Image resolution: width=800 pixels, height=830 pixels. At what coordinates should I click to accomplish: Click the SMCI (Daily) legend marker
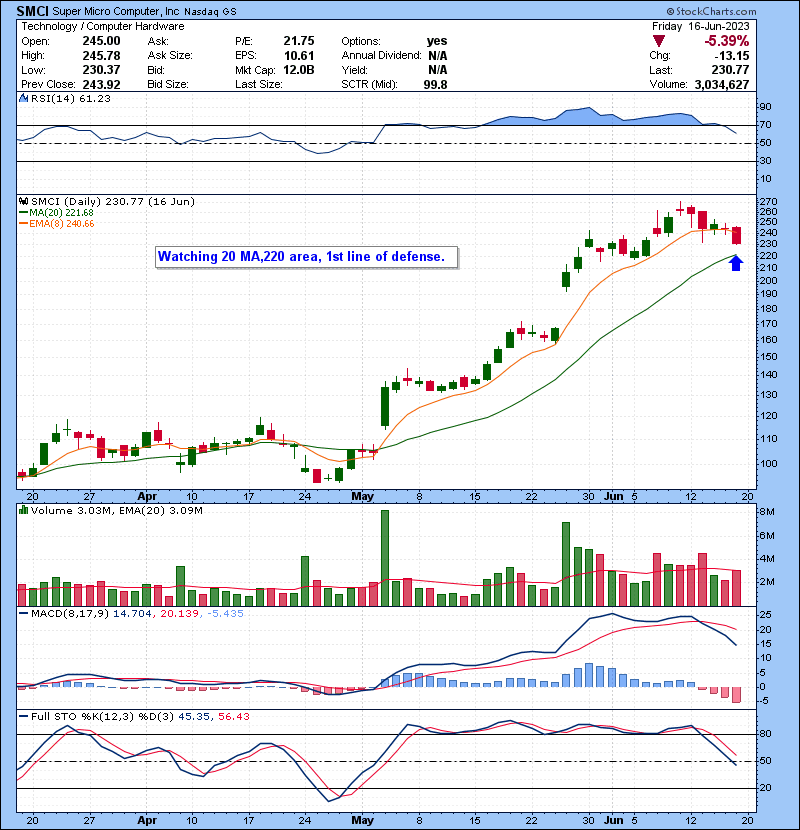tap(22, 201)
